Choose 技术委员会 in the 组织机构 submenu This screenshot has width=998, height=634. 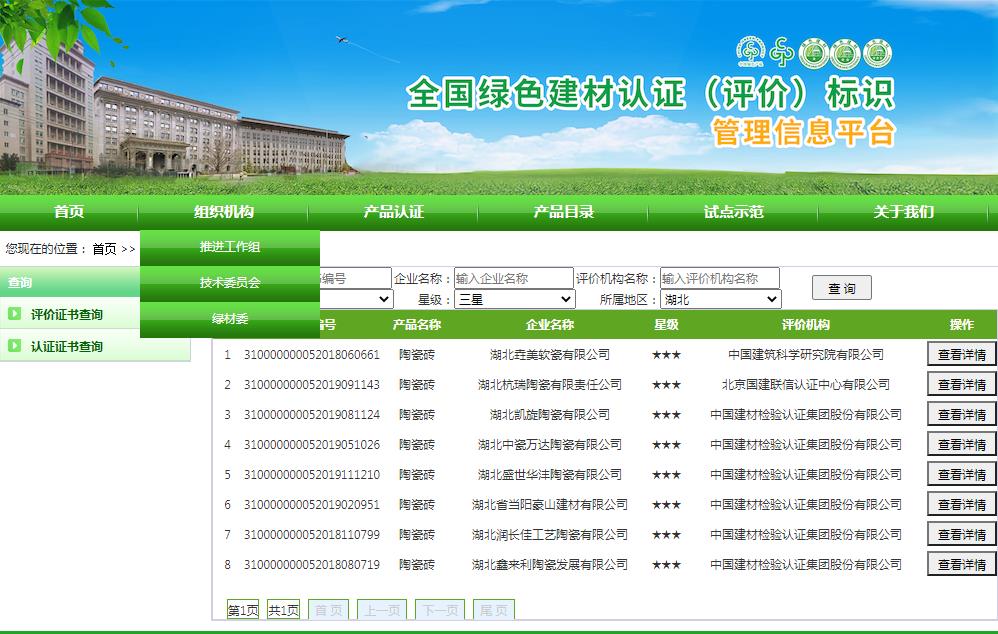pos(230,283)
